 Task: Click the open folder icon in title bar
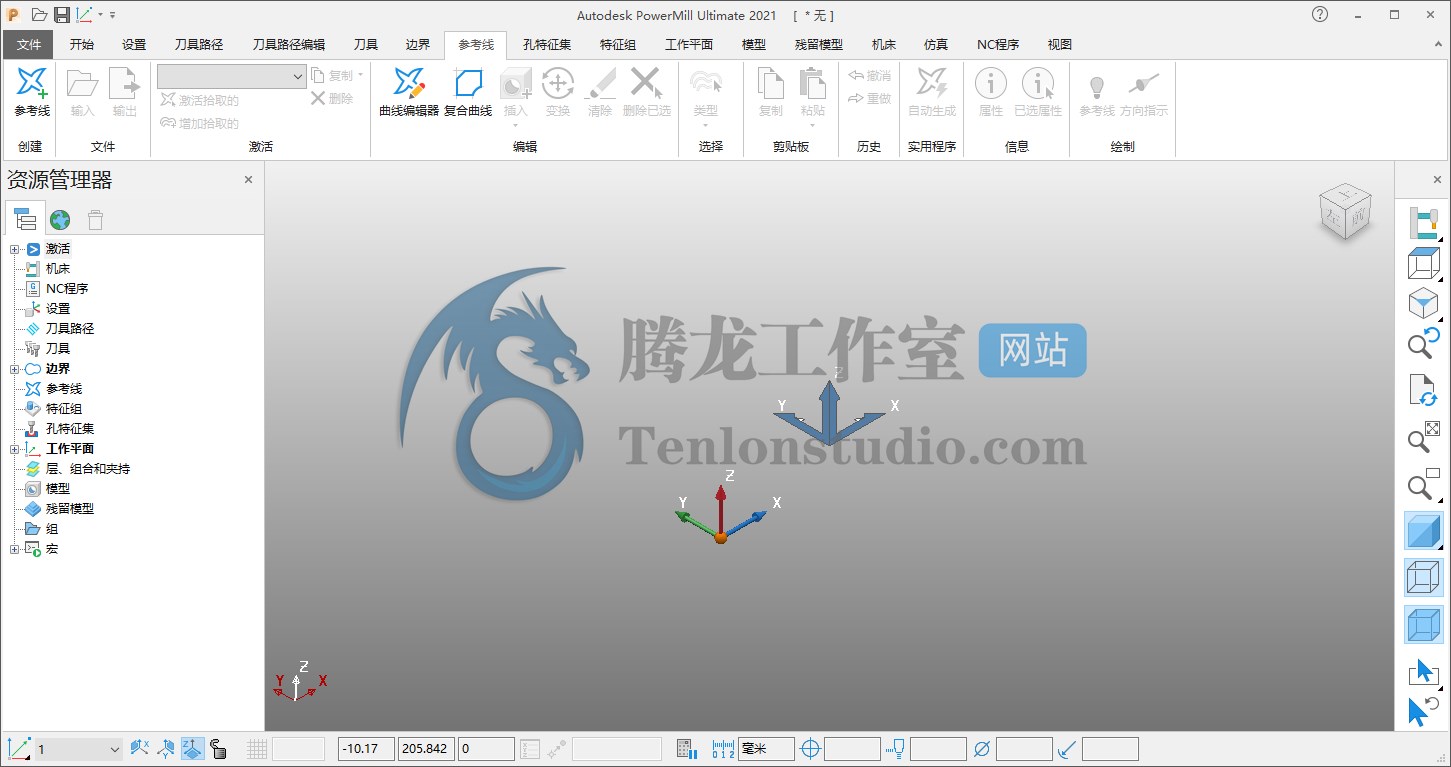point(39,14)
